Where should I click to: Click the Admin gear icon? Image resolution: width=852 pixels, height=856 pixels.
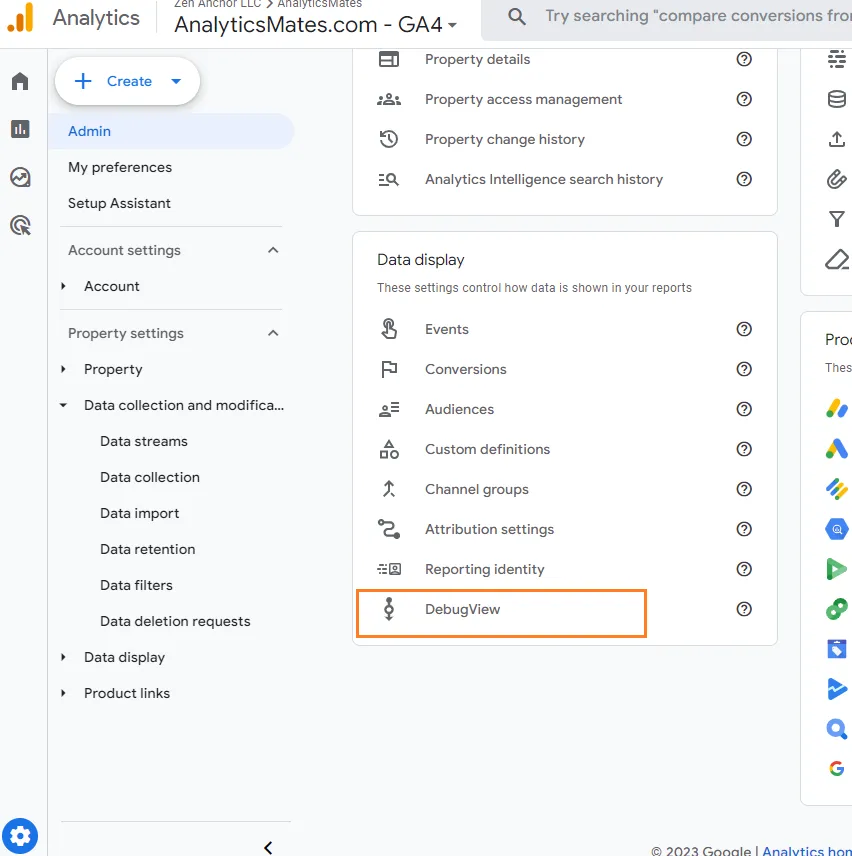tap(20, 836)
